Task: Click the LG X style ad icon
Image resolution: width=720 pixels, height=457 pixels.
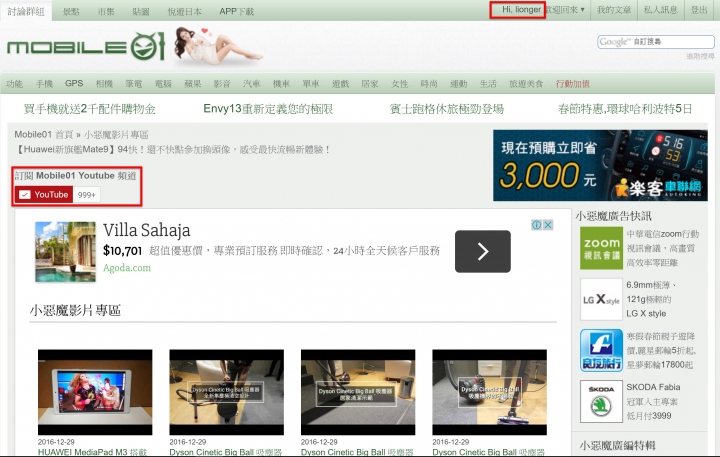Action: (601, 299)
